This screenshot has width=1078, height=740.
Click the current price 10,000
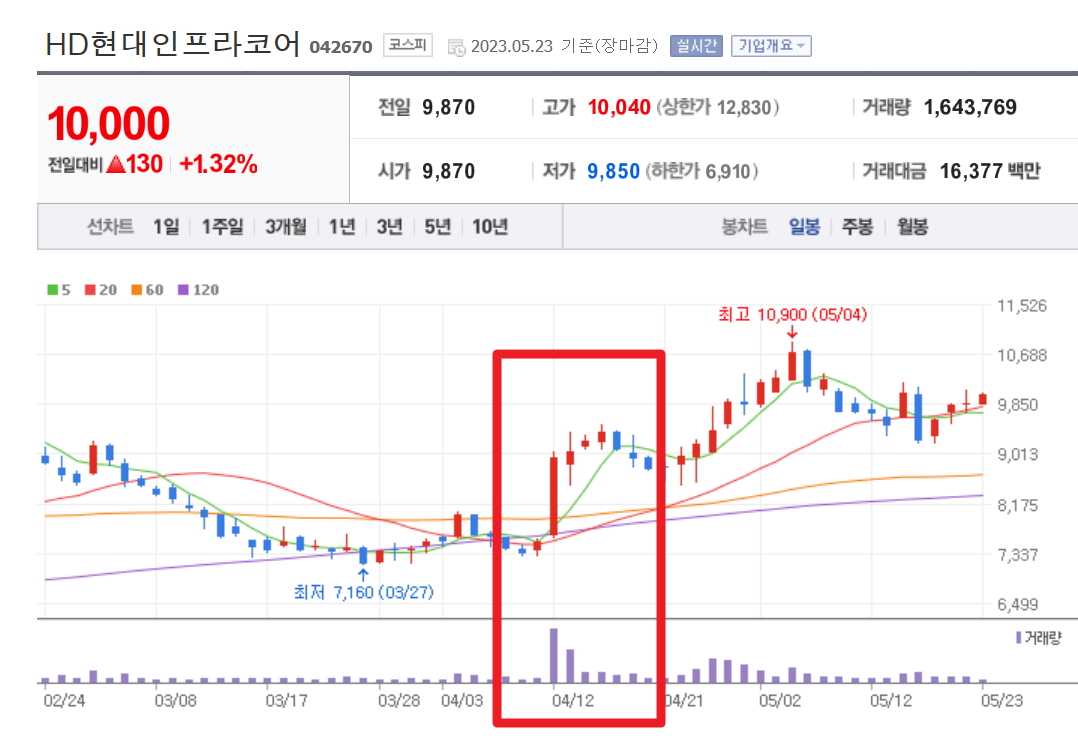point(108,124)
